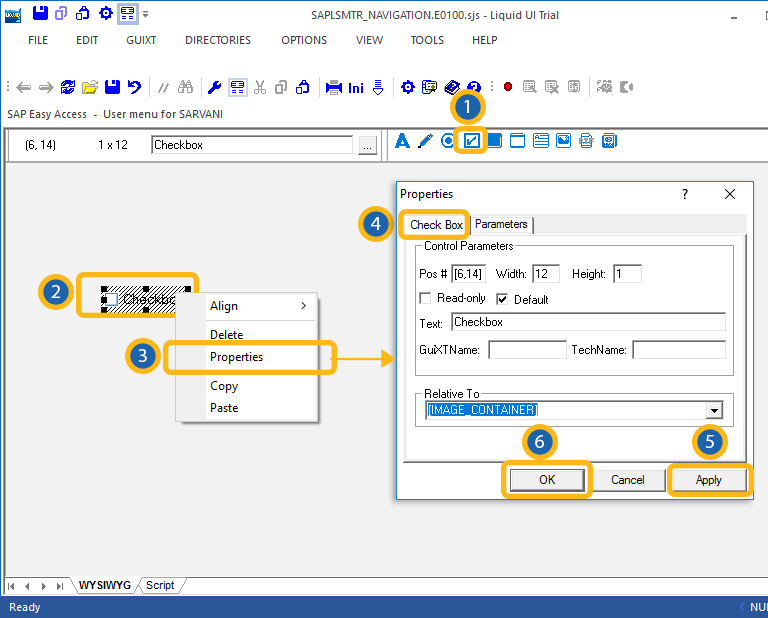Switch to the Parameters tab
Image resolution: width=768 pixels, height=618 pixels.
click(501, 224)
